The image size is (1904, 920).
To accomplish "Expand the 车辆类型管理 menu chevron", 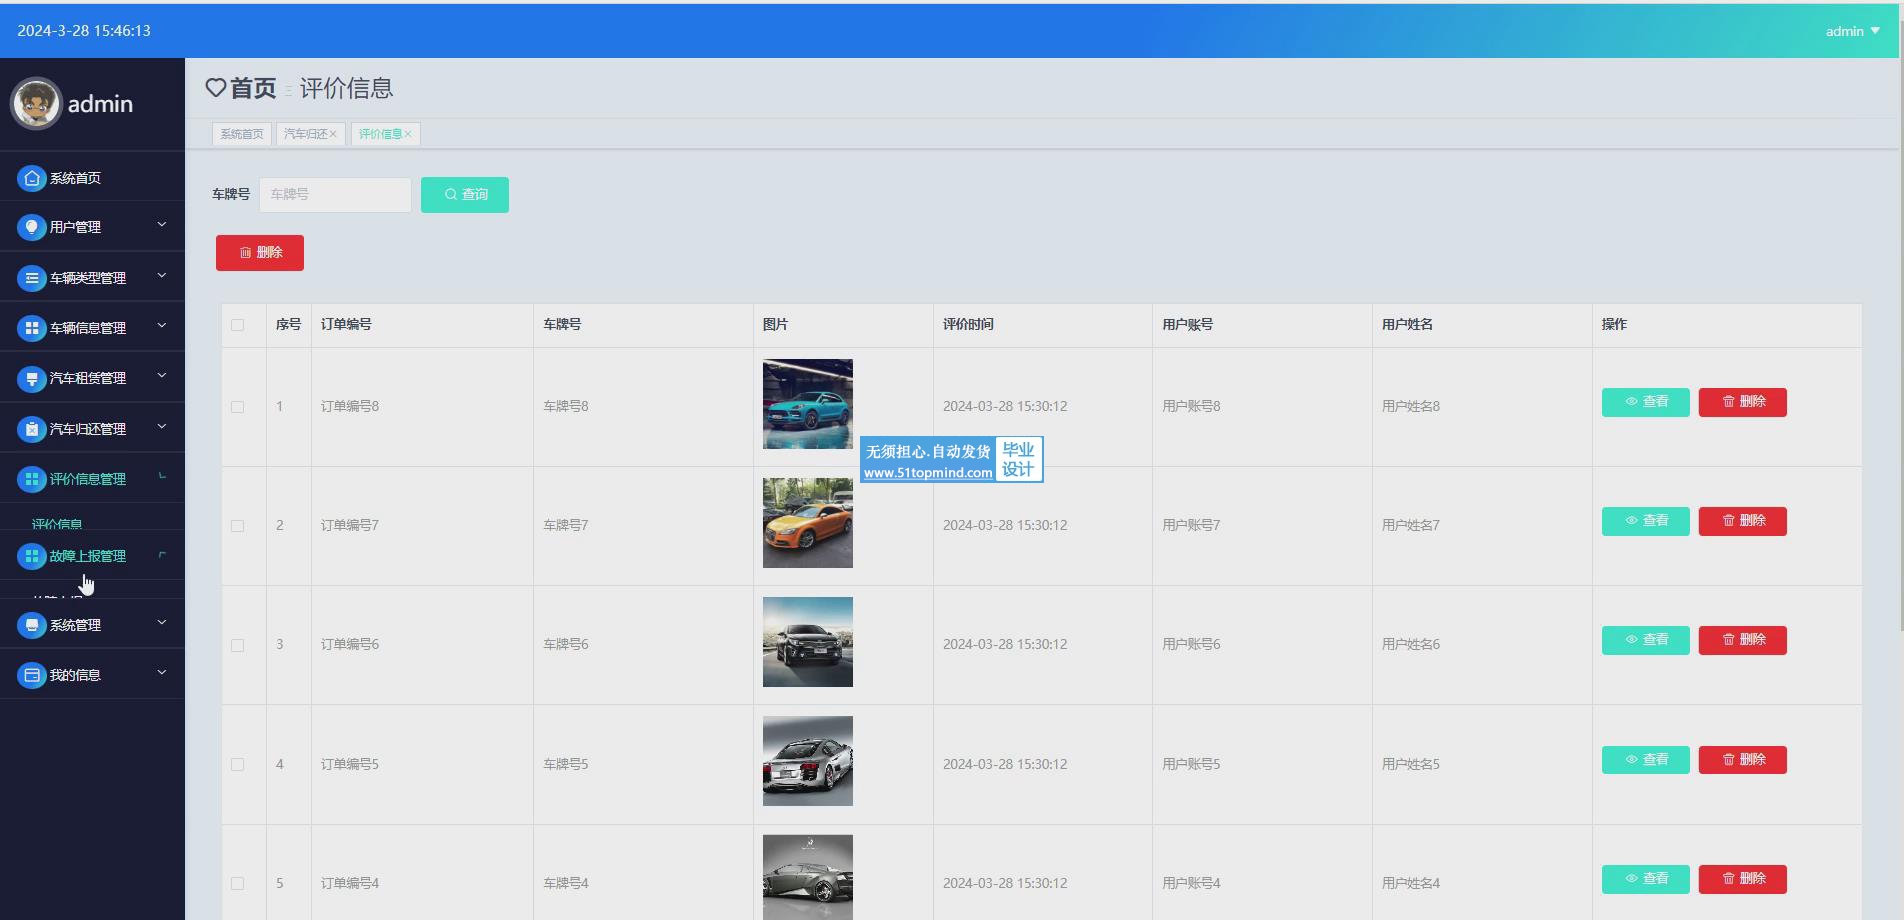I will 162,277.
